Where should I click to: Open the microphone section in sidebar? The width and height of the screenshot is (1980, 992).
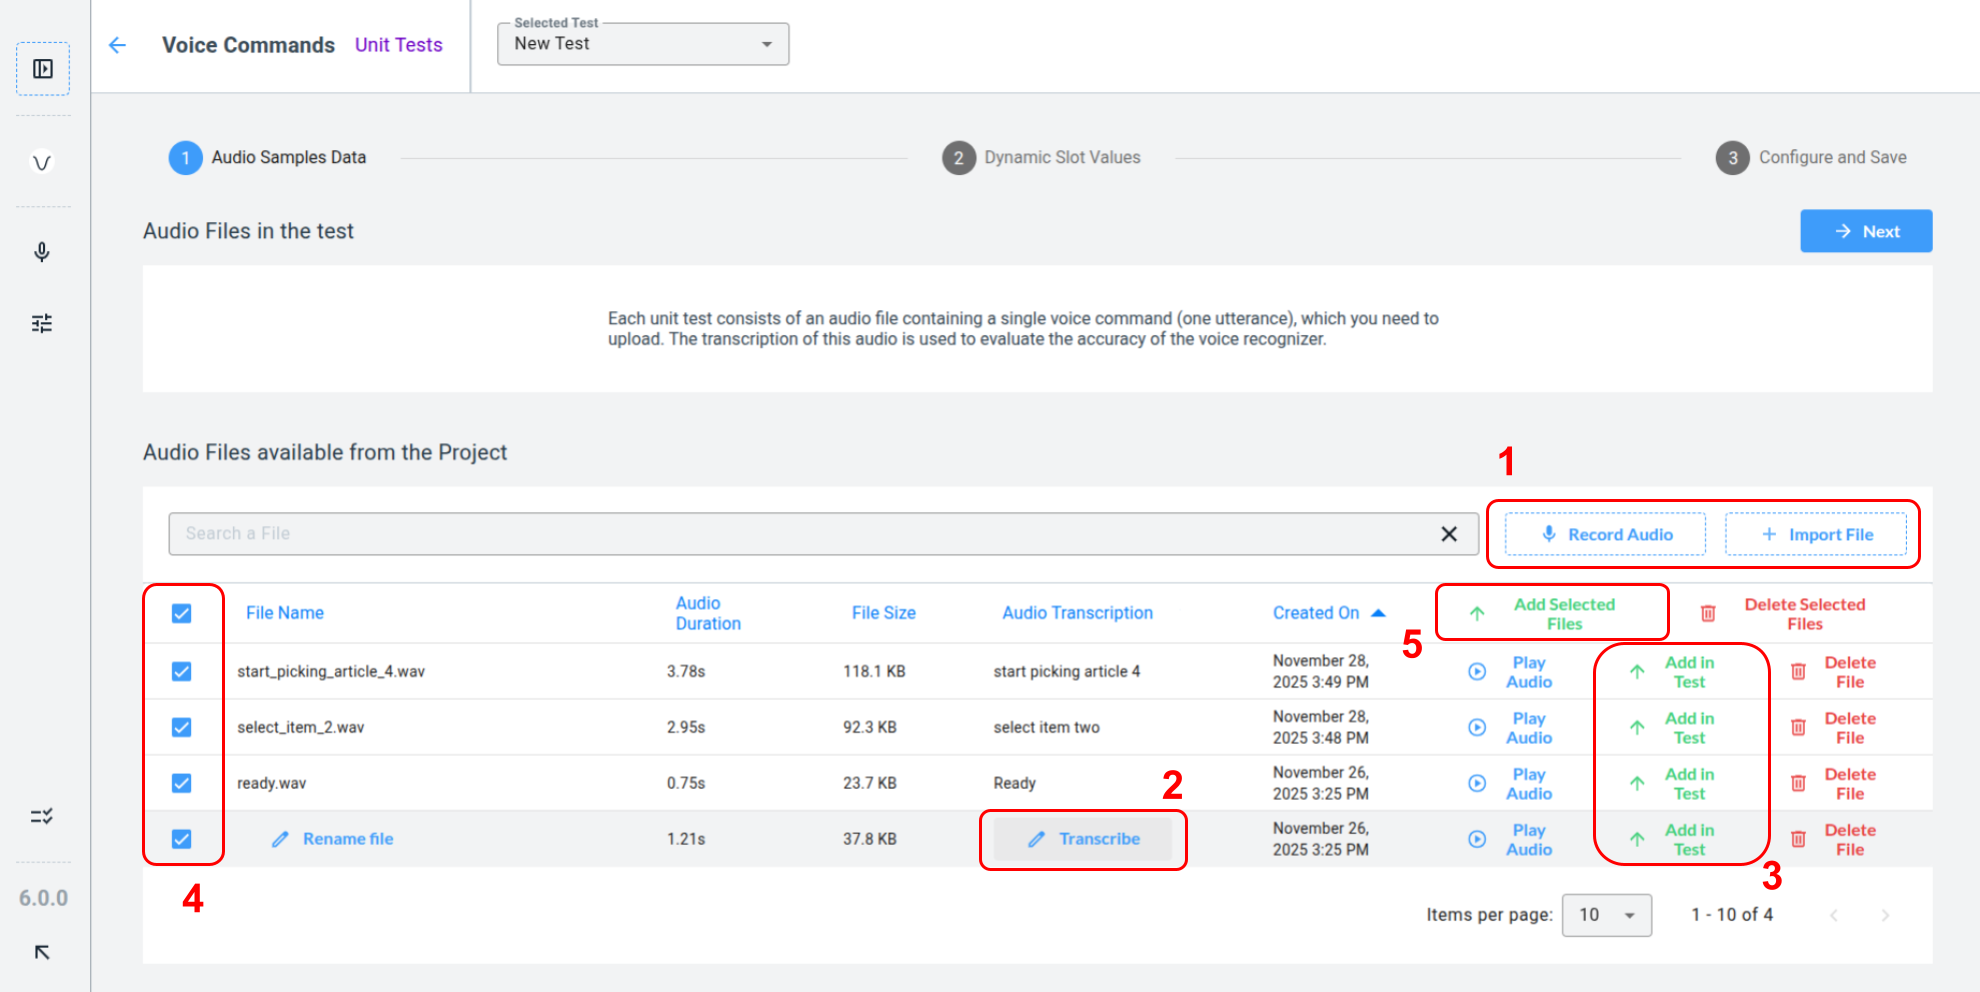[x=42, y=252]
